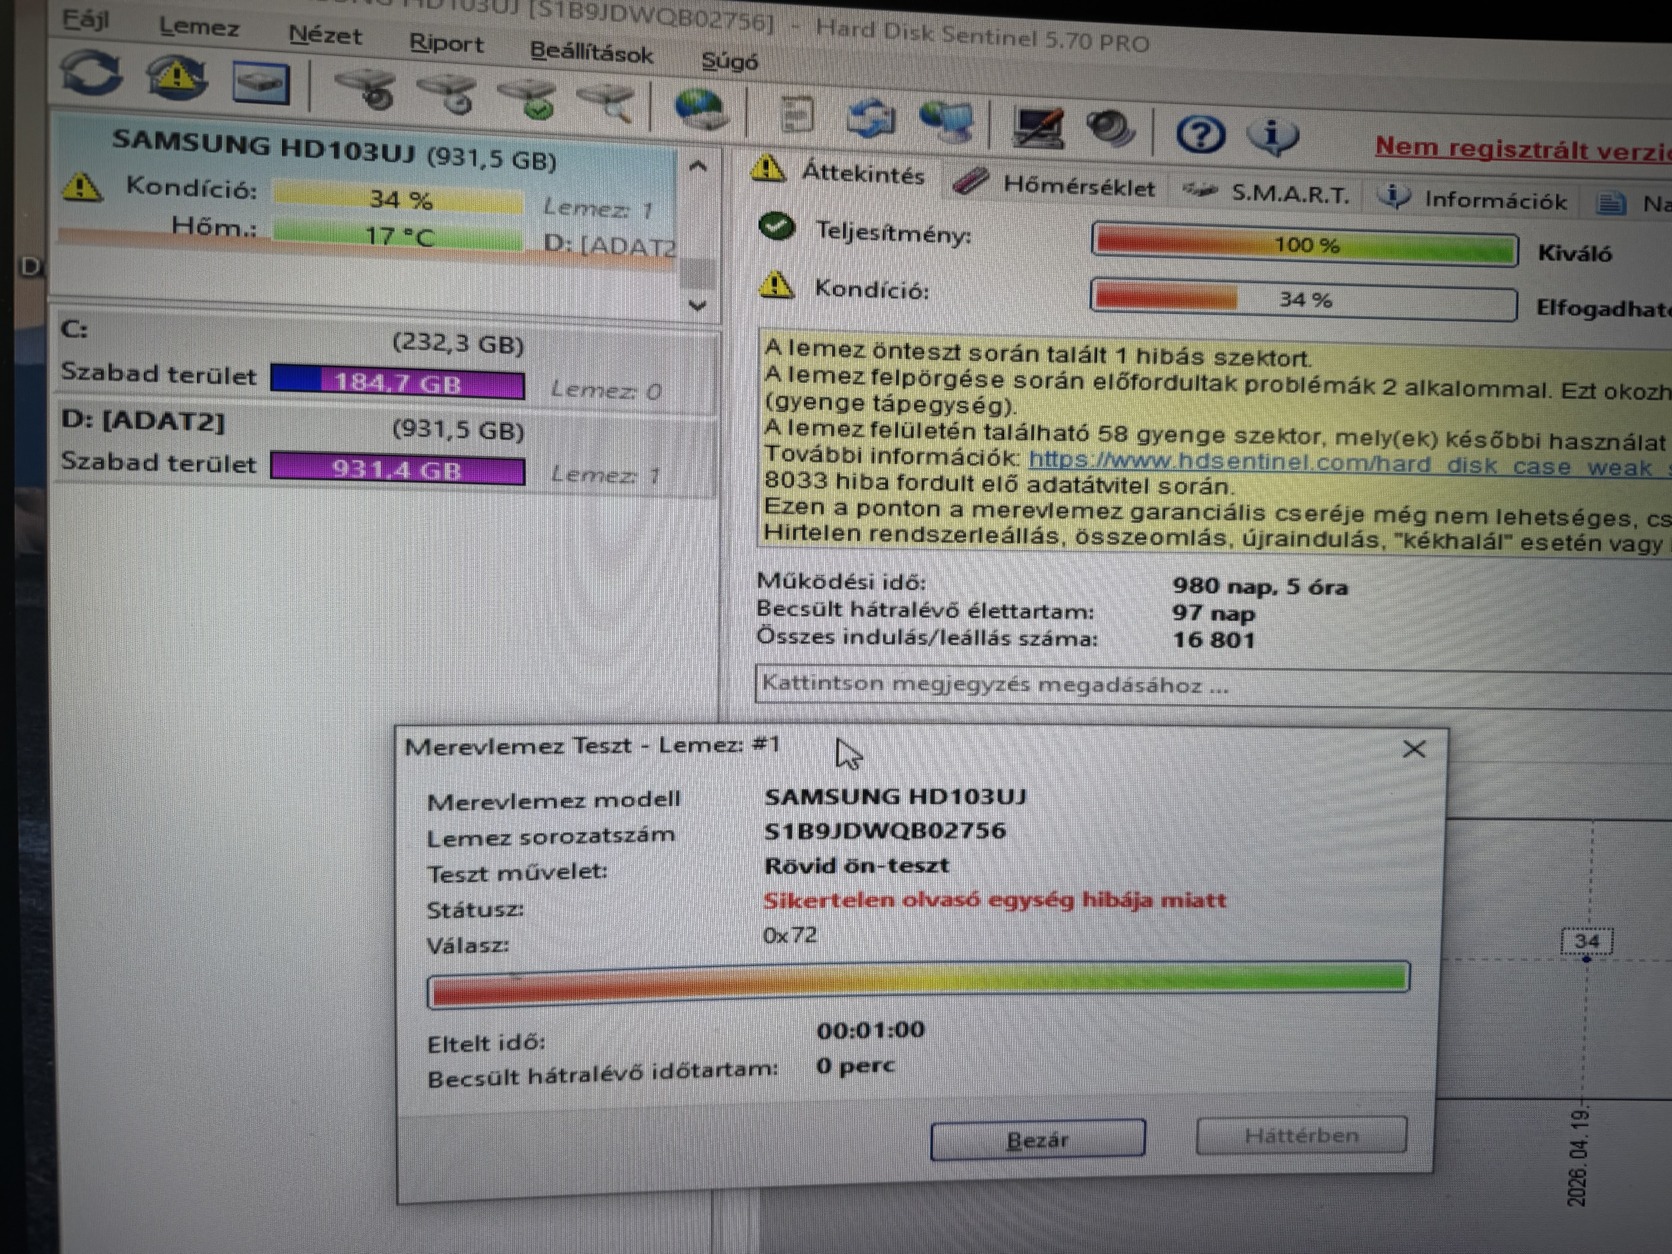Image resolution: width=1672 pixels, height=1254 pixels.
Task: Click the Háttérben button in the test dialog
Action: (1301, 1135)
